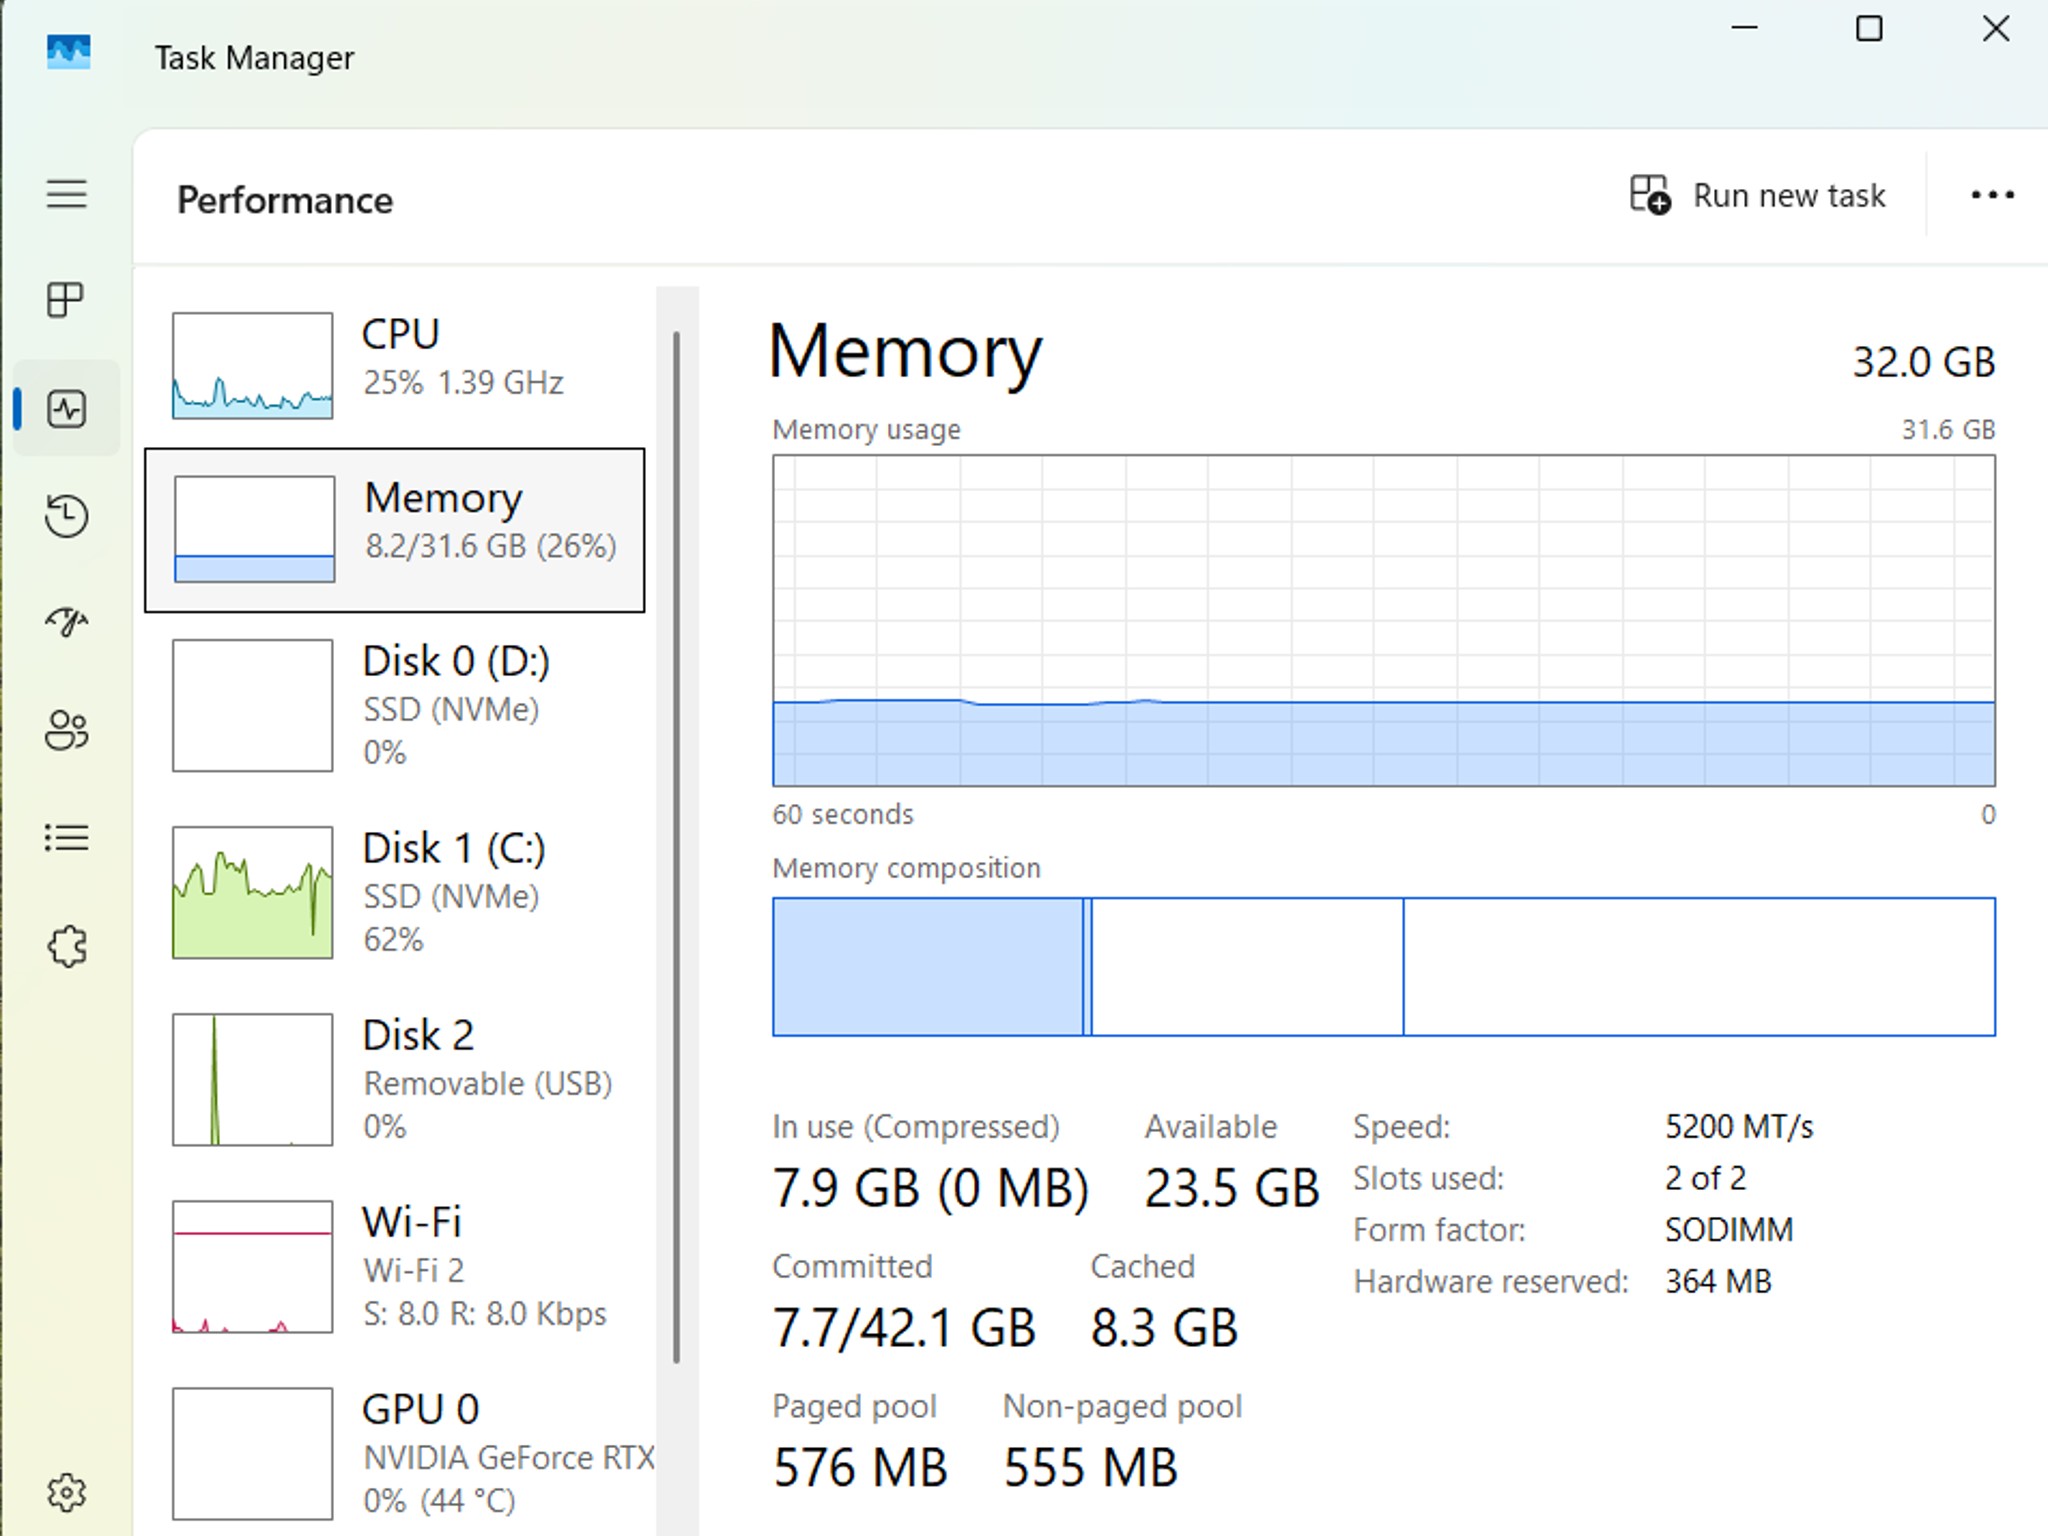2048x1536 pixels.
Task: Click the Disk 2 activity mini graph thumbnail
Action: [x=253, y=1080]
